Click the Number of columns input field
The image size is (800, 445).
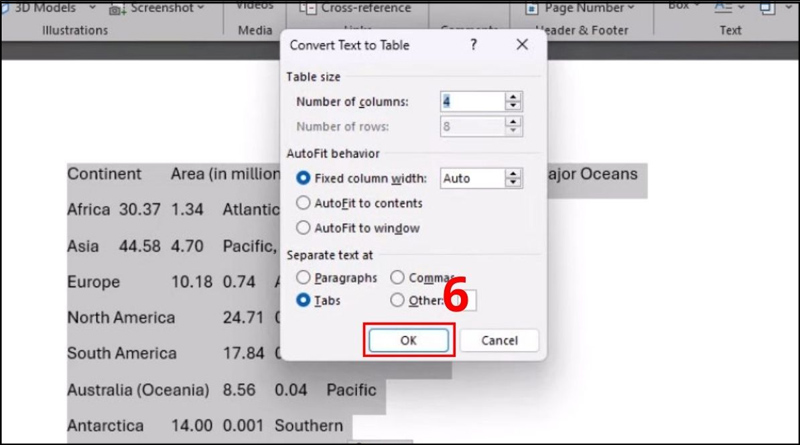[x=471, y=101]
